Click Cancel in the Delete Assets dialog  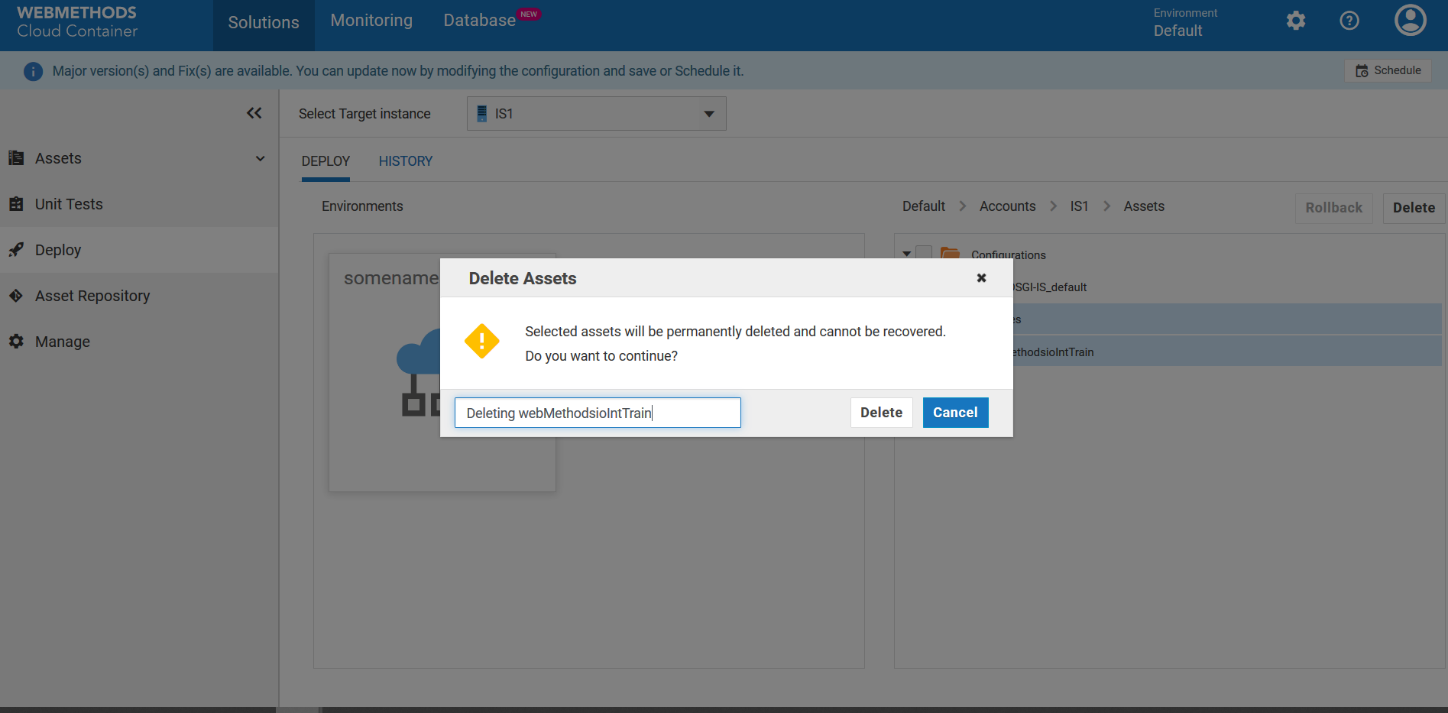(x=955, y=412)
